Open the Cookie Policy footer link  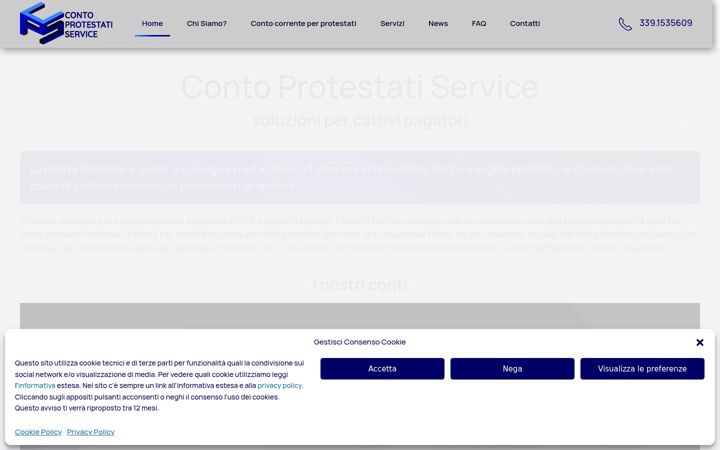[38, 432]
